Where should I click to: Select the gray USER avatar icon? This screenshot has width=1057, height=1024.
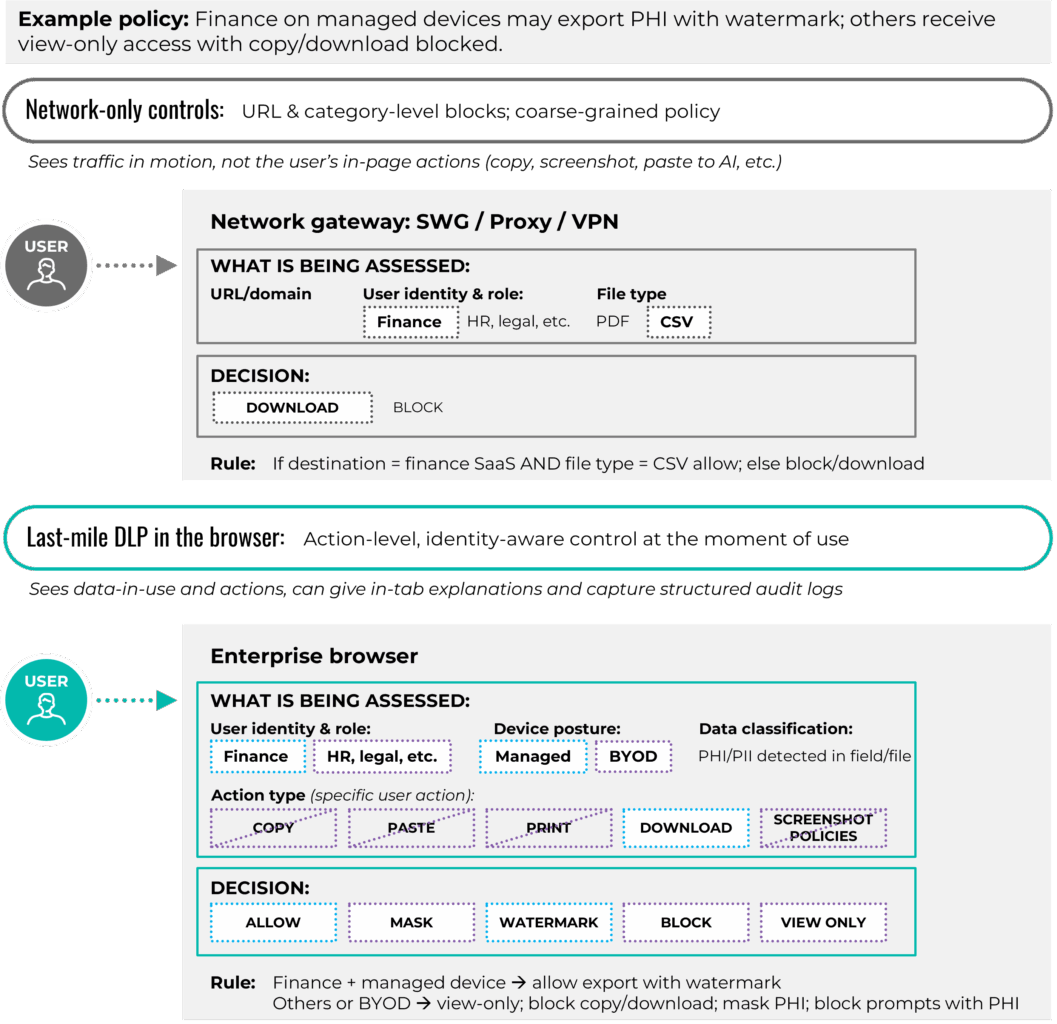point(46,265)
